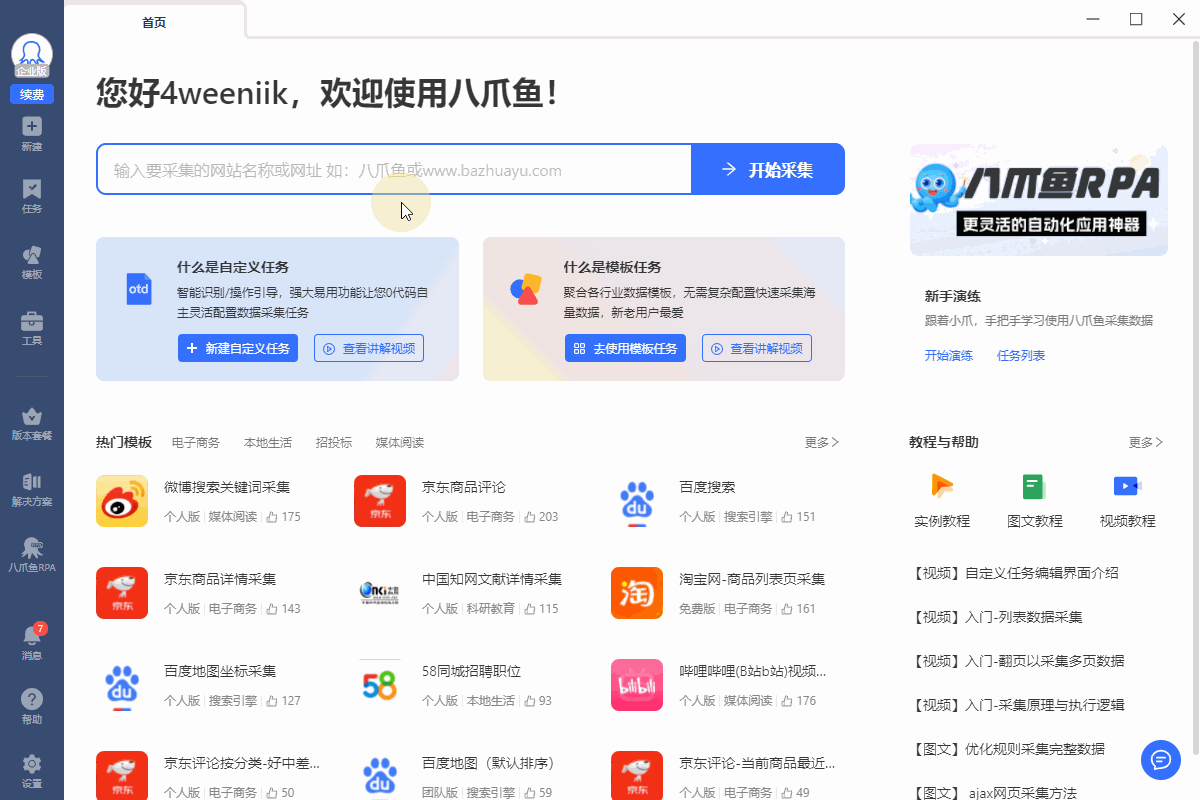Open the 新建 new task sidebar icon
The image size is (1200, 800).
[x=32, y=134]
